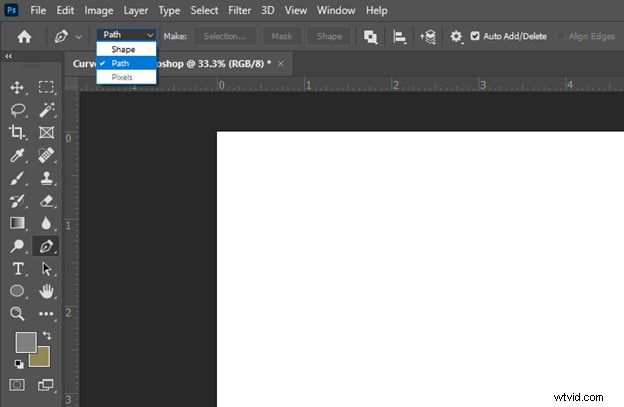Select the Eyedropper tool
The image size is (624, 407).
point(17,156)
